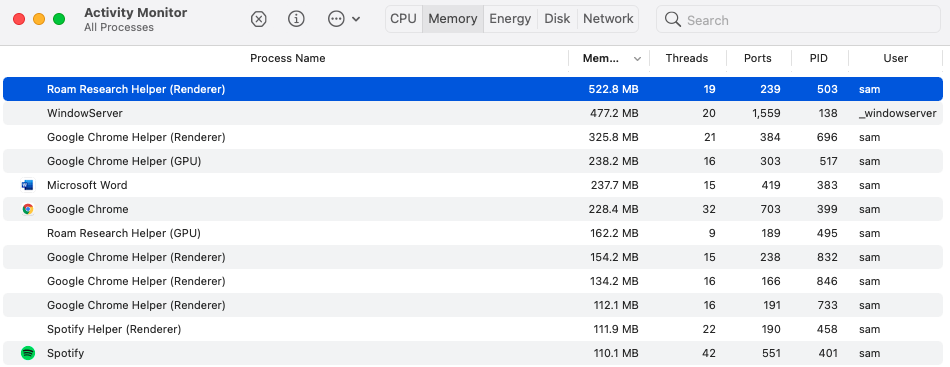The height and width of the screenshot is (367, 950).
Task: Click the 162.2 MB memory value
Action: [614, 233]
